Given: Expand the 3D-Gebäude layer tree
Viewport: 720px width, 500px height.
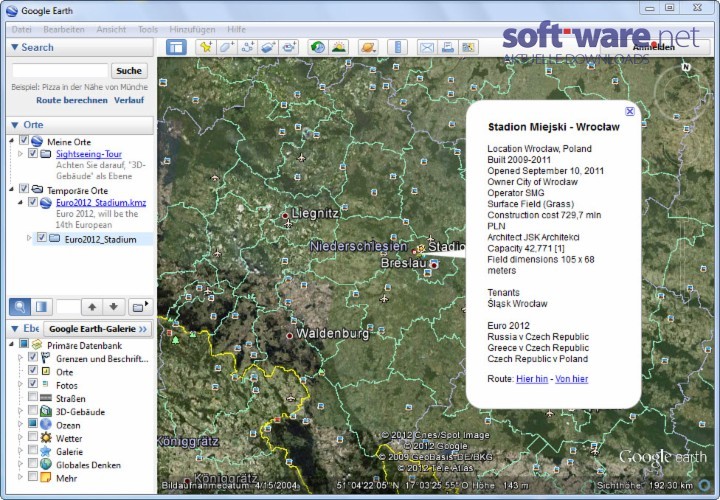Looking at the screenshot, I should pos(20,411).
